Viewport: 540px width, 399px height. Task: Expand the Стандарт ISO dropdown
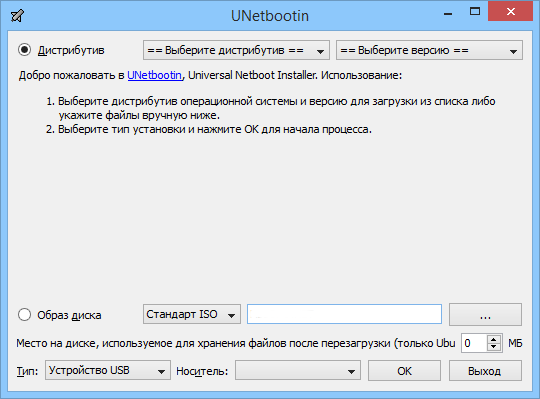point(192,314)
